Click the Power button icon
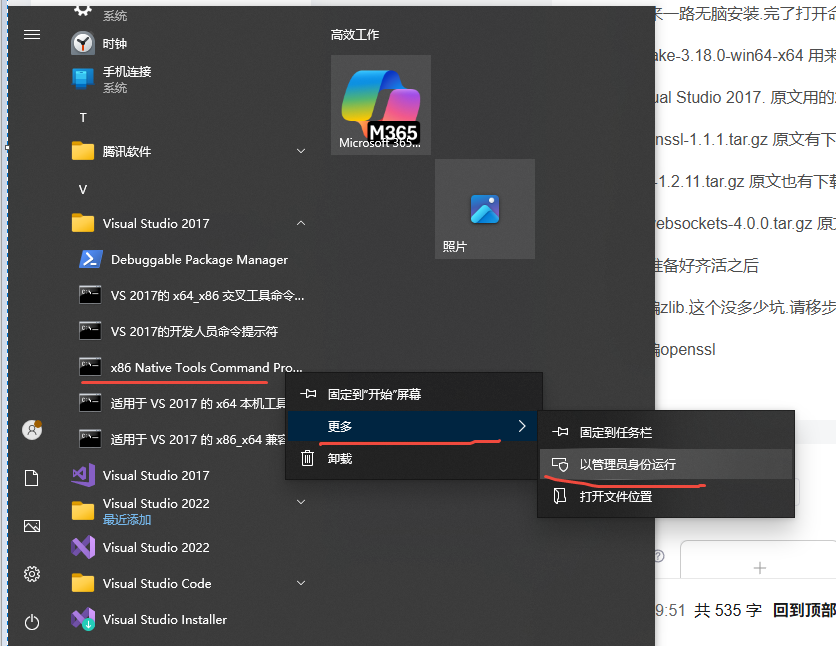Image resolution: width=836 pixels, height=646 pixels. [32, 622]
